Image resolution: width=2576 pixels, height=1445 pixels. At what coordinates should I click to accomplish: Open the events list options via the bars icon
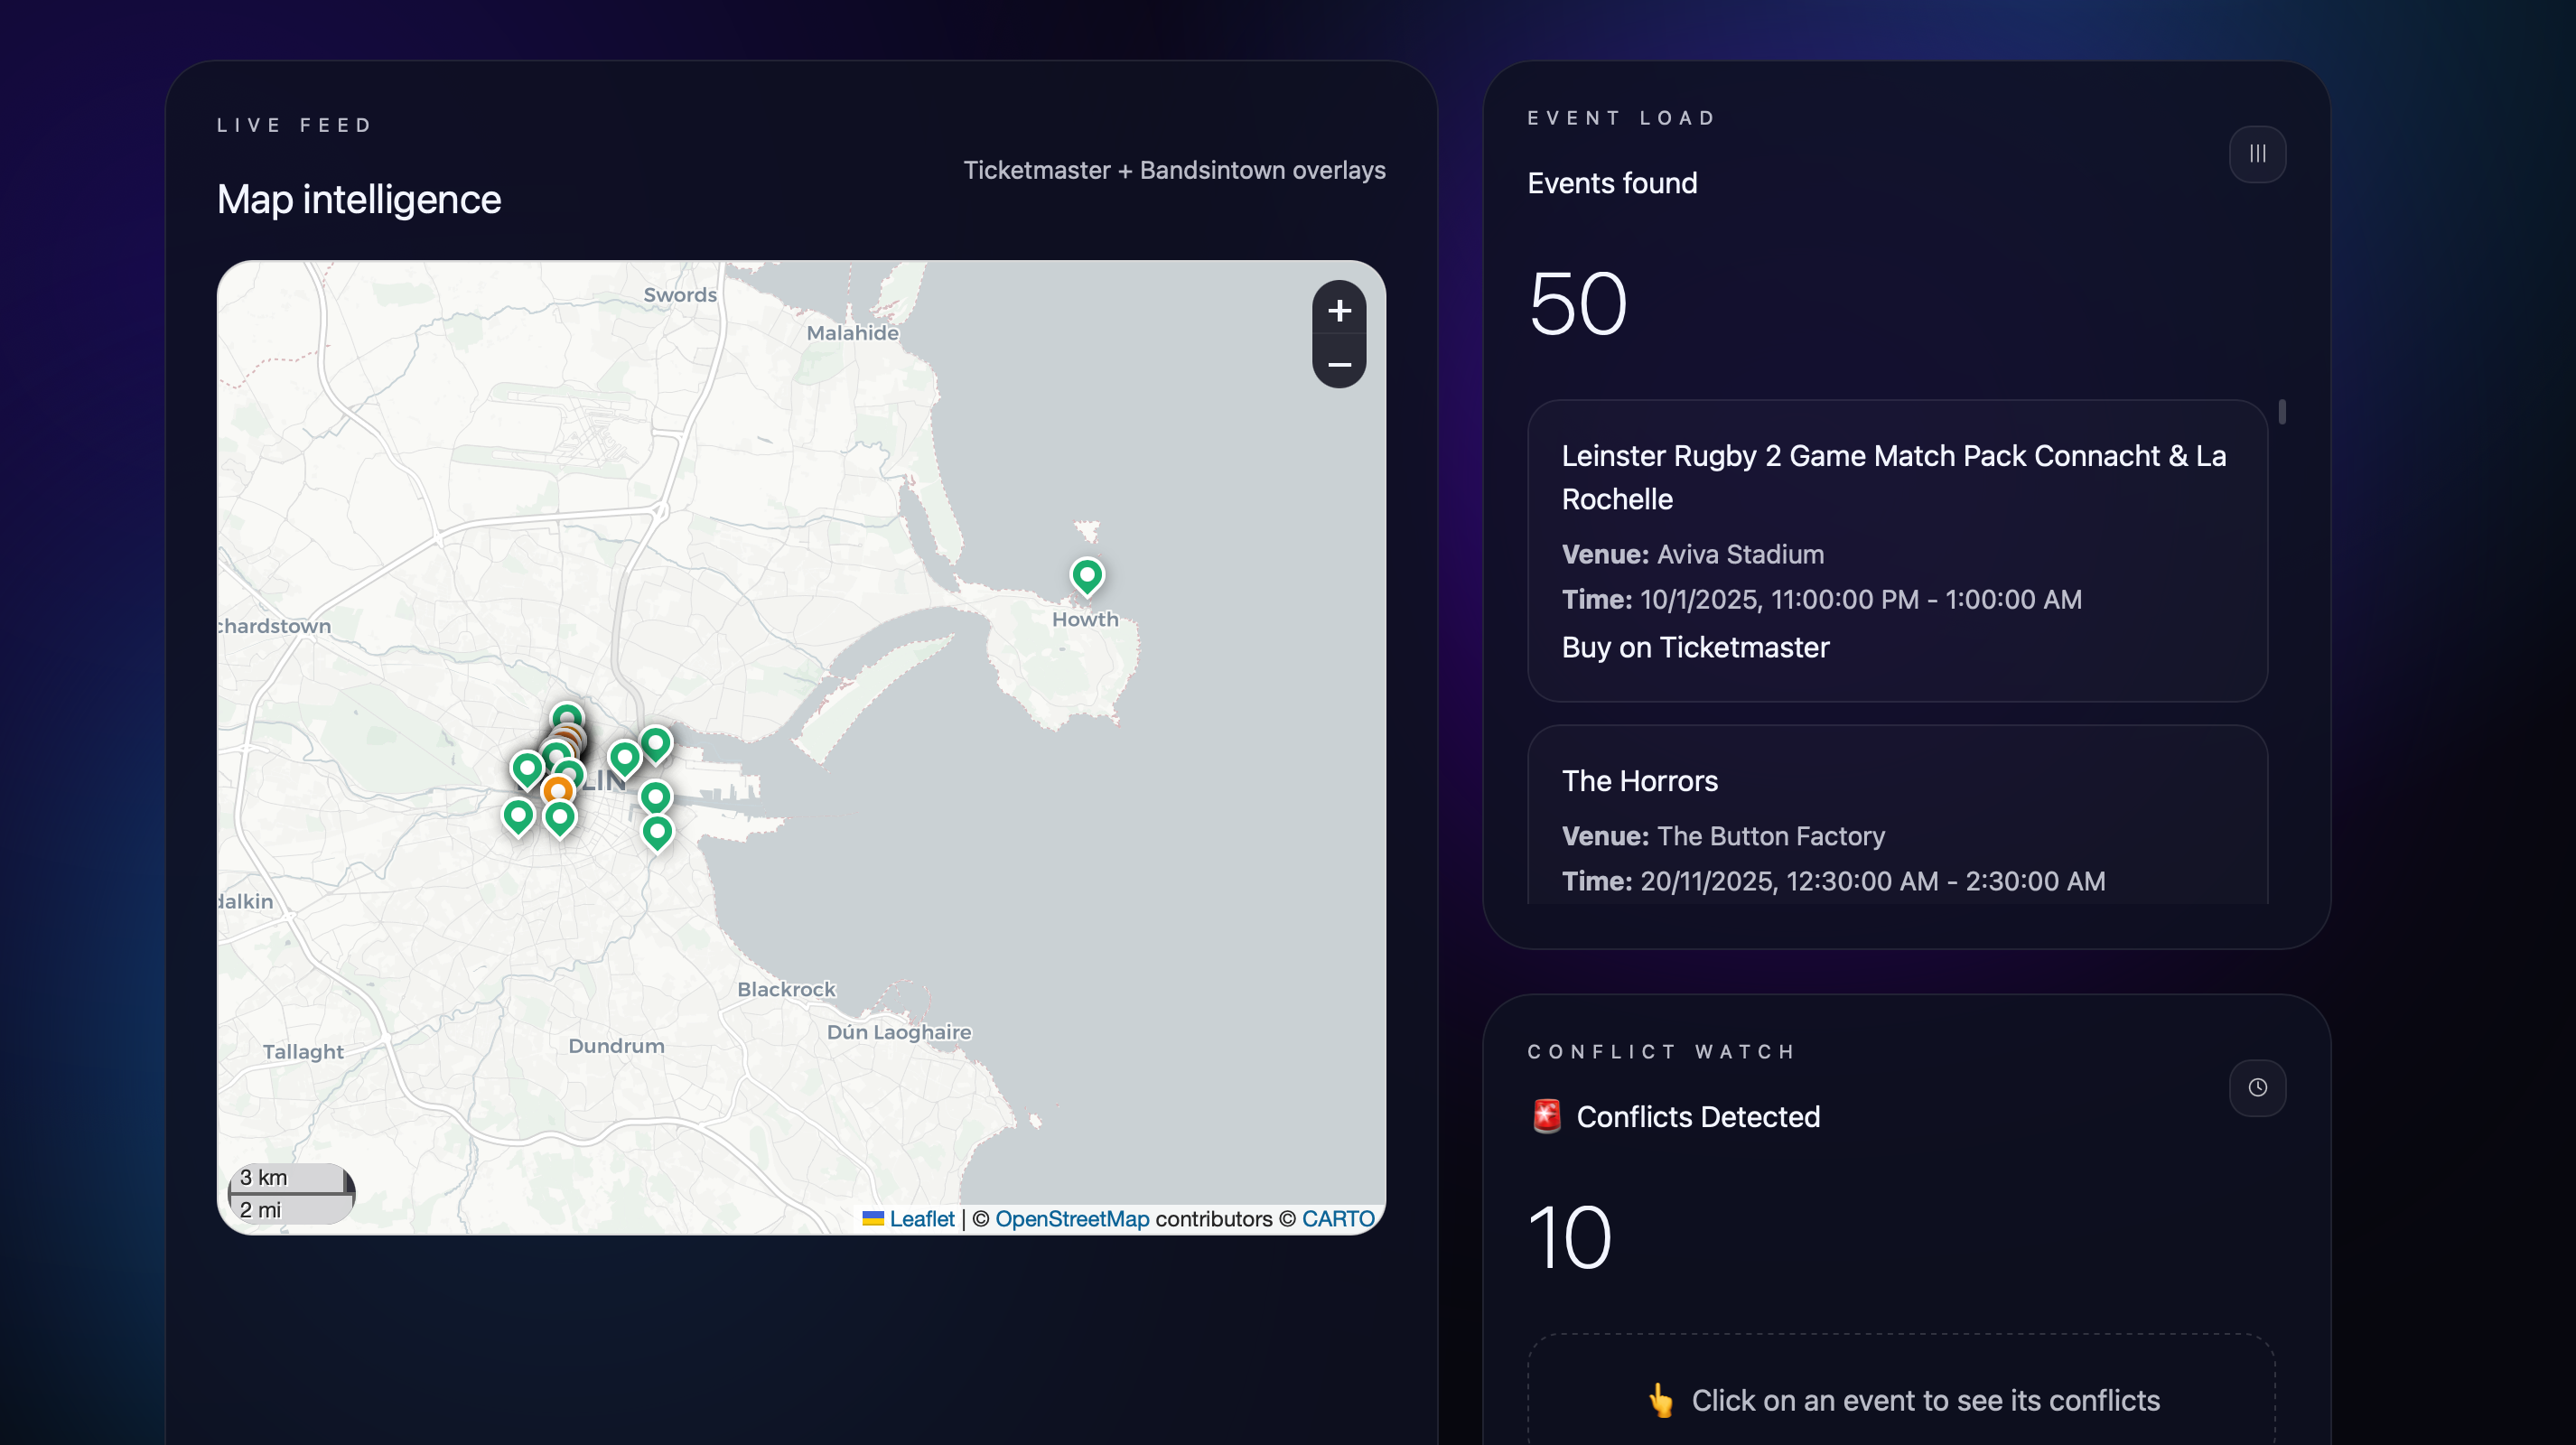[x=2257, y=153]
